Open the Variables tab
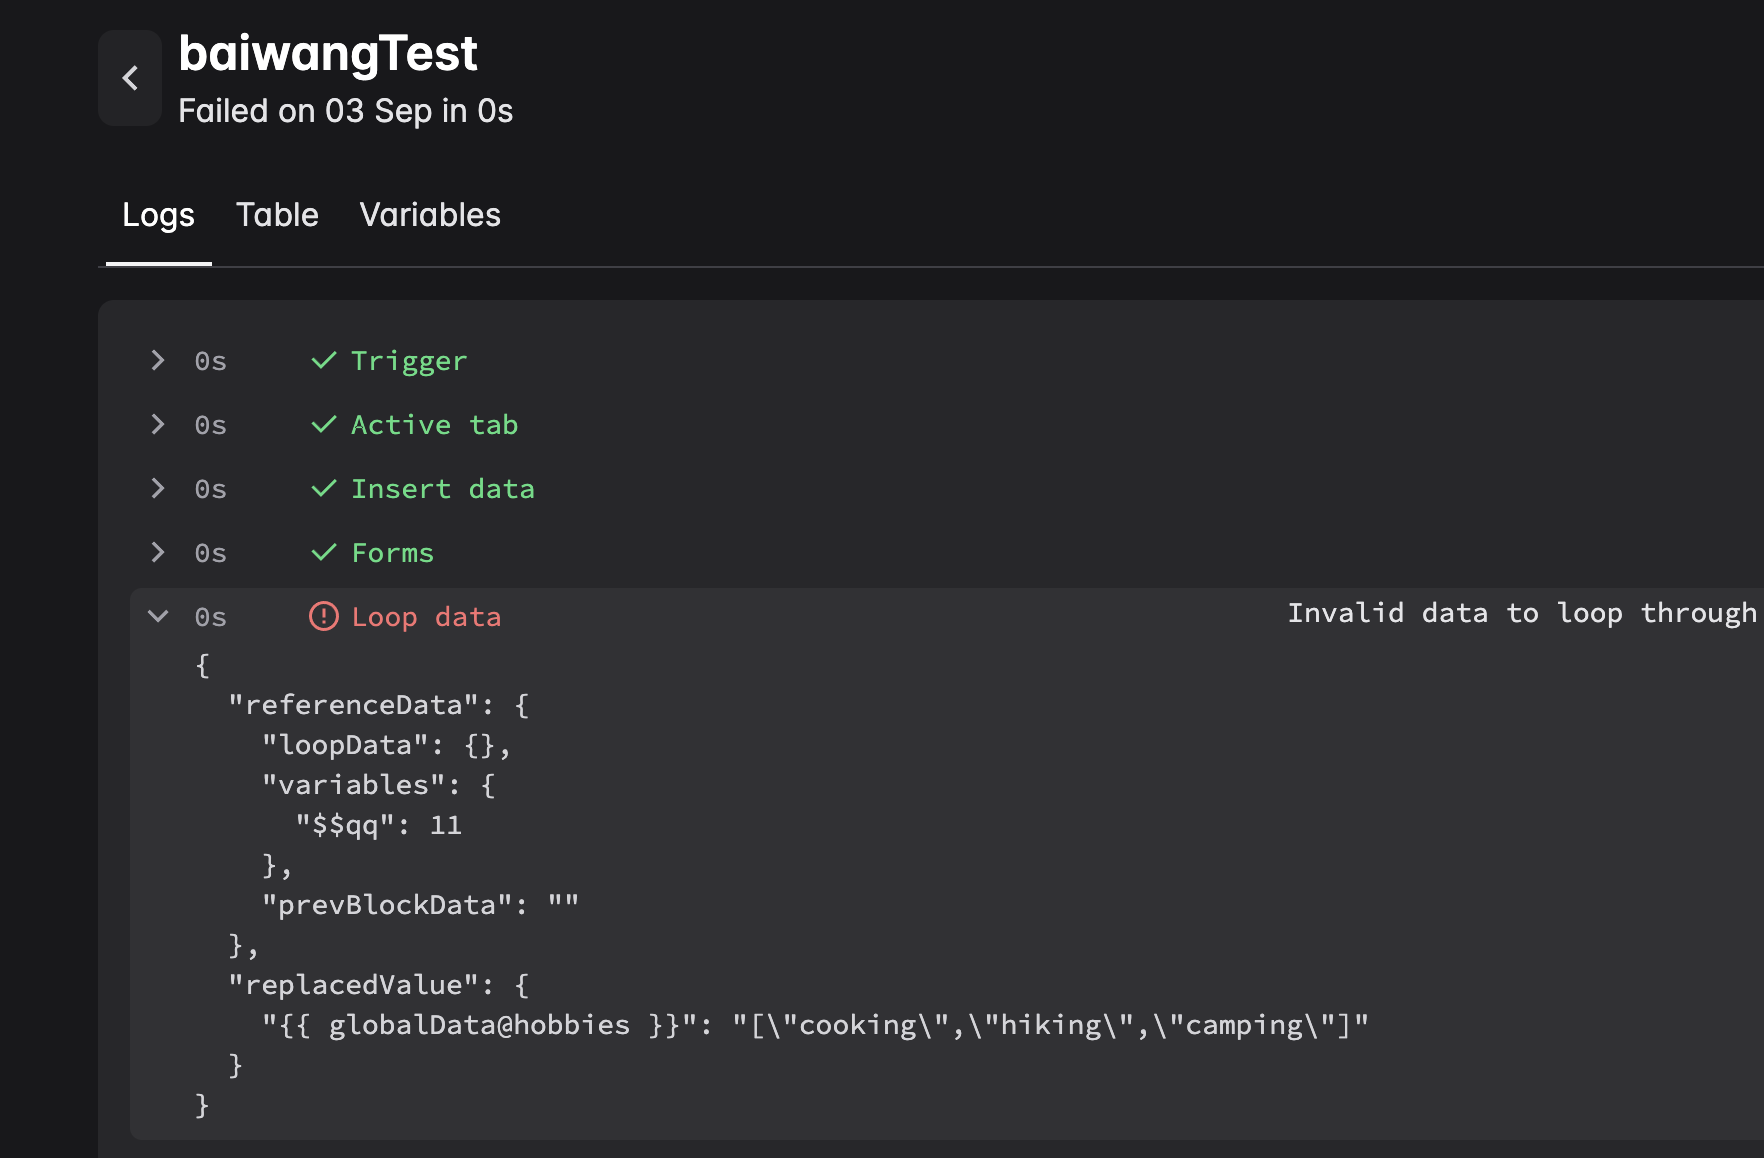Viewport: 1764px width, 1158px height. click(x=429, y=214)
